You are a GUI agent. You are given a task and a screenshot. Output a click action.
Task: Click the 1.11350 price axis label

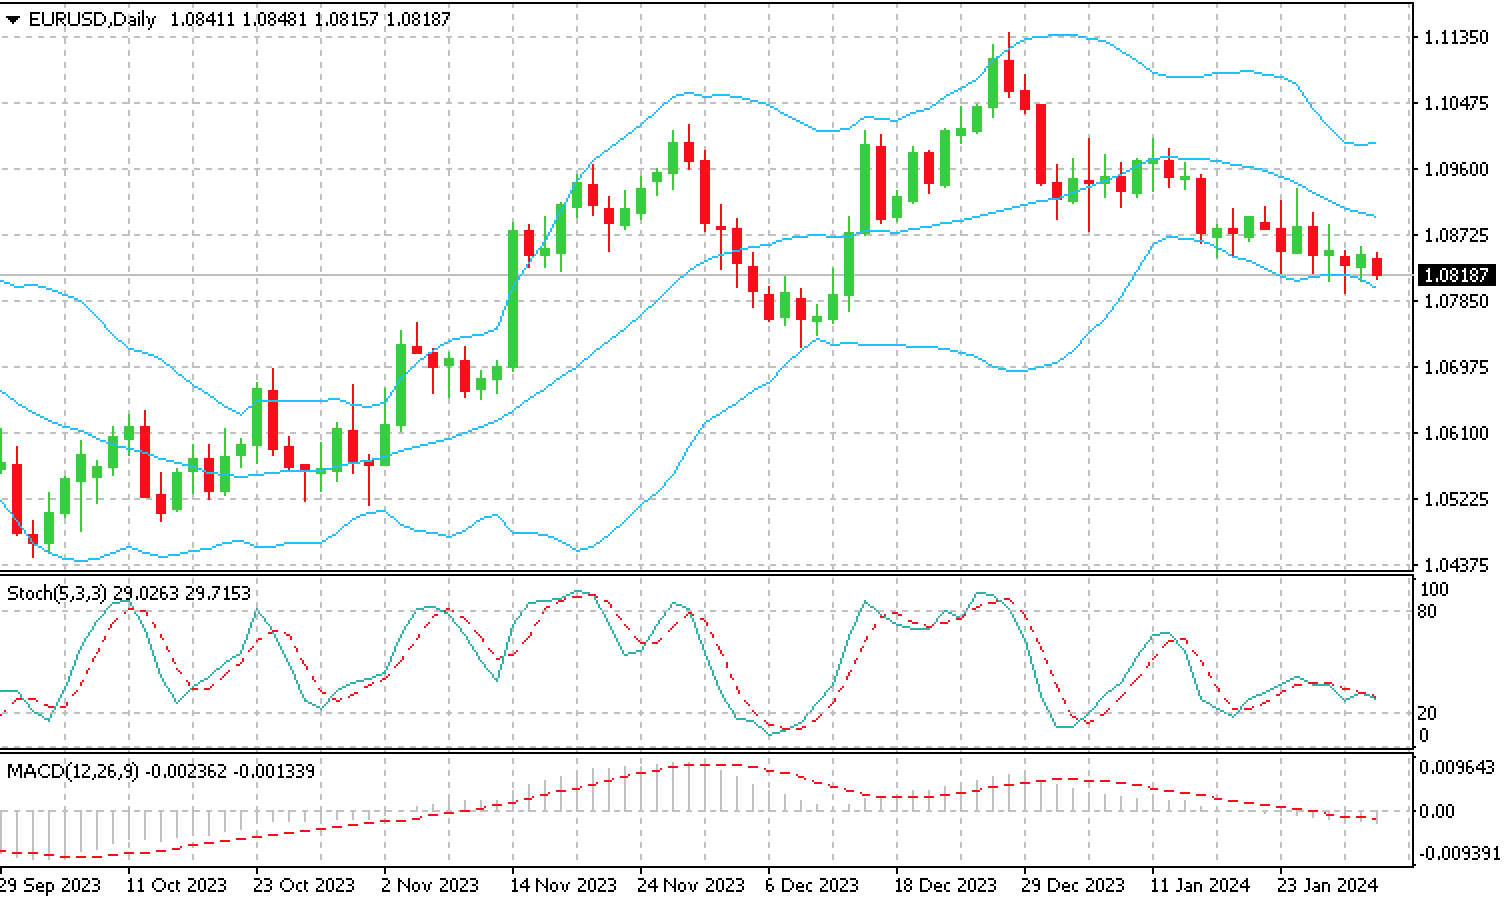coord(1455,38)
